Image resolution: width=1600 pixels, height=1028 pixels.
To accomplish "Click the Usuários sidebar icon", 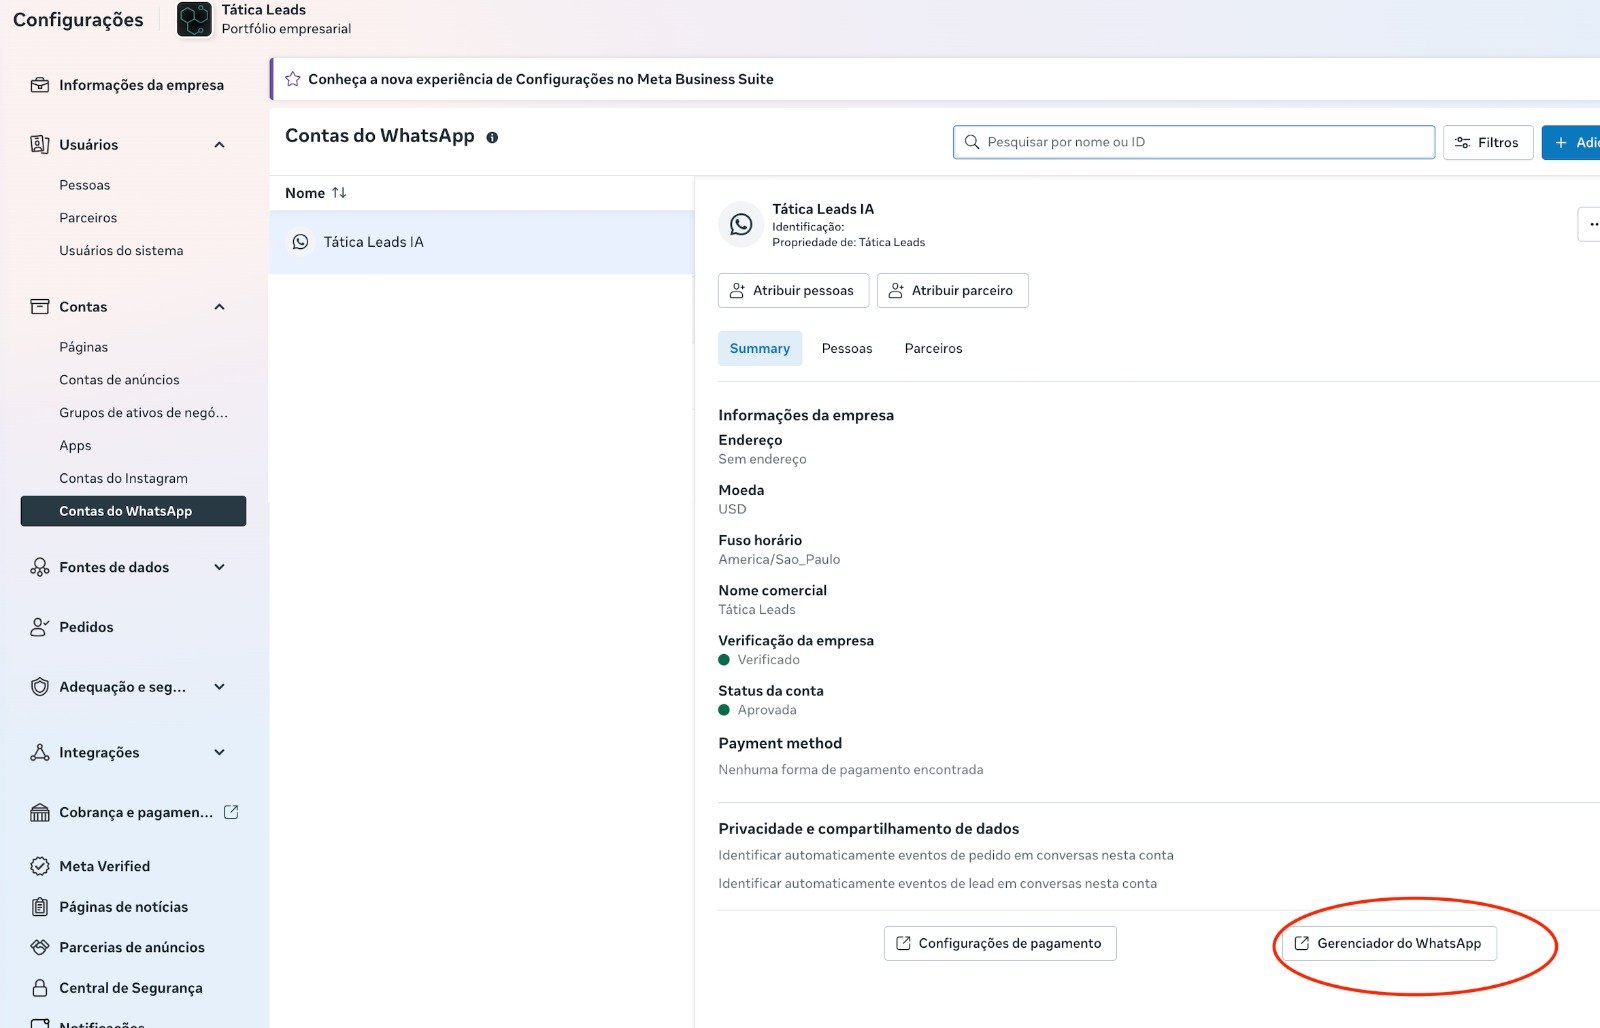I will (x=40, y=145).
